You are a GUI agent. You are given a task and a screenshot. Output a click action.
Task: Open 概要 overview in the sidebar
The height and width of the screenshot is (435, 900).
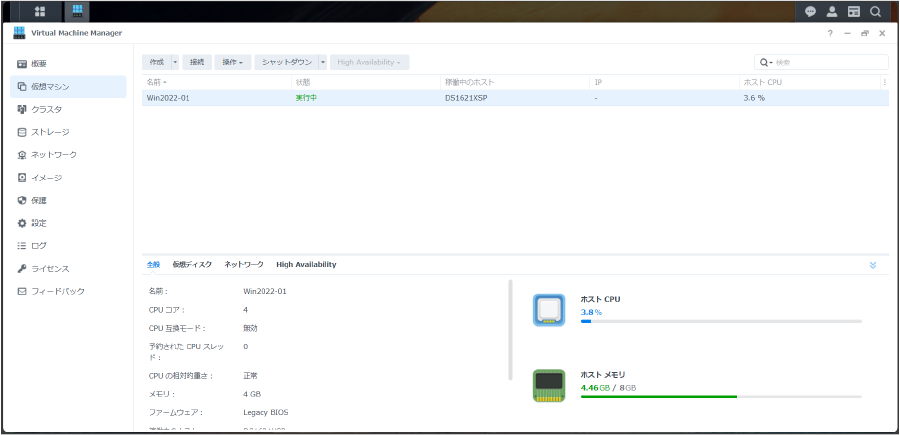click(x=68, y=64)
